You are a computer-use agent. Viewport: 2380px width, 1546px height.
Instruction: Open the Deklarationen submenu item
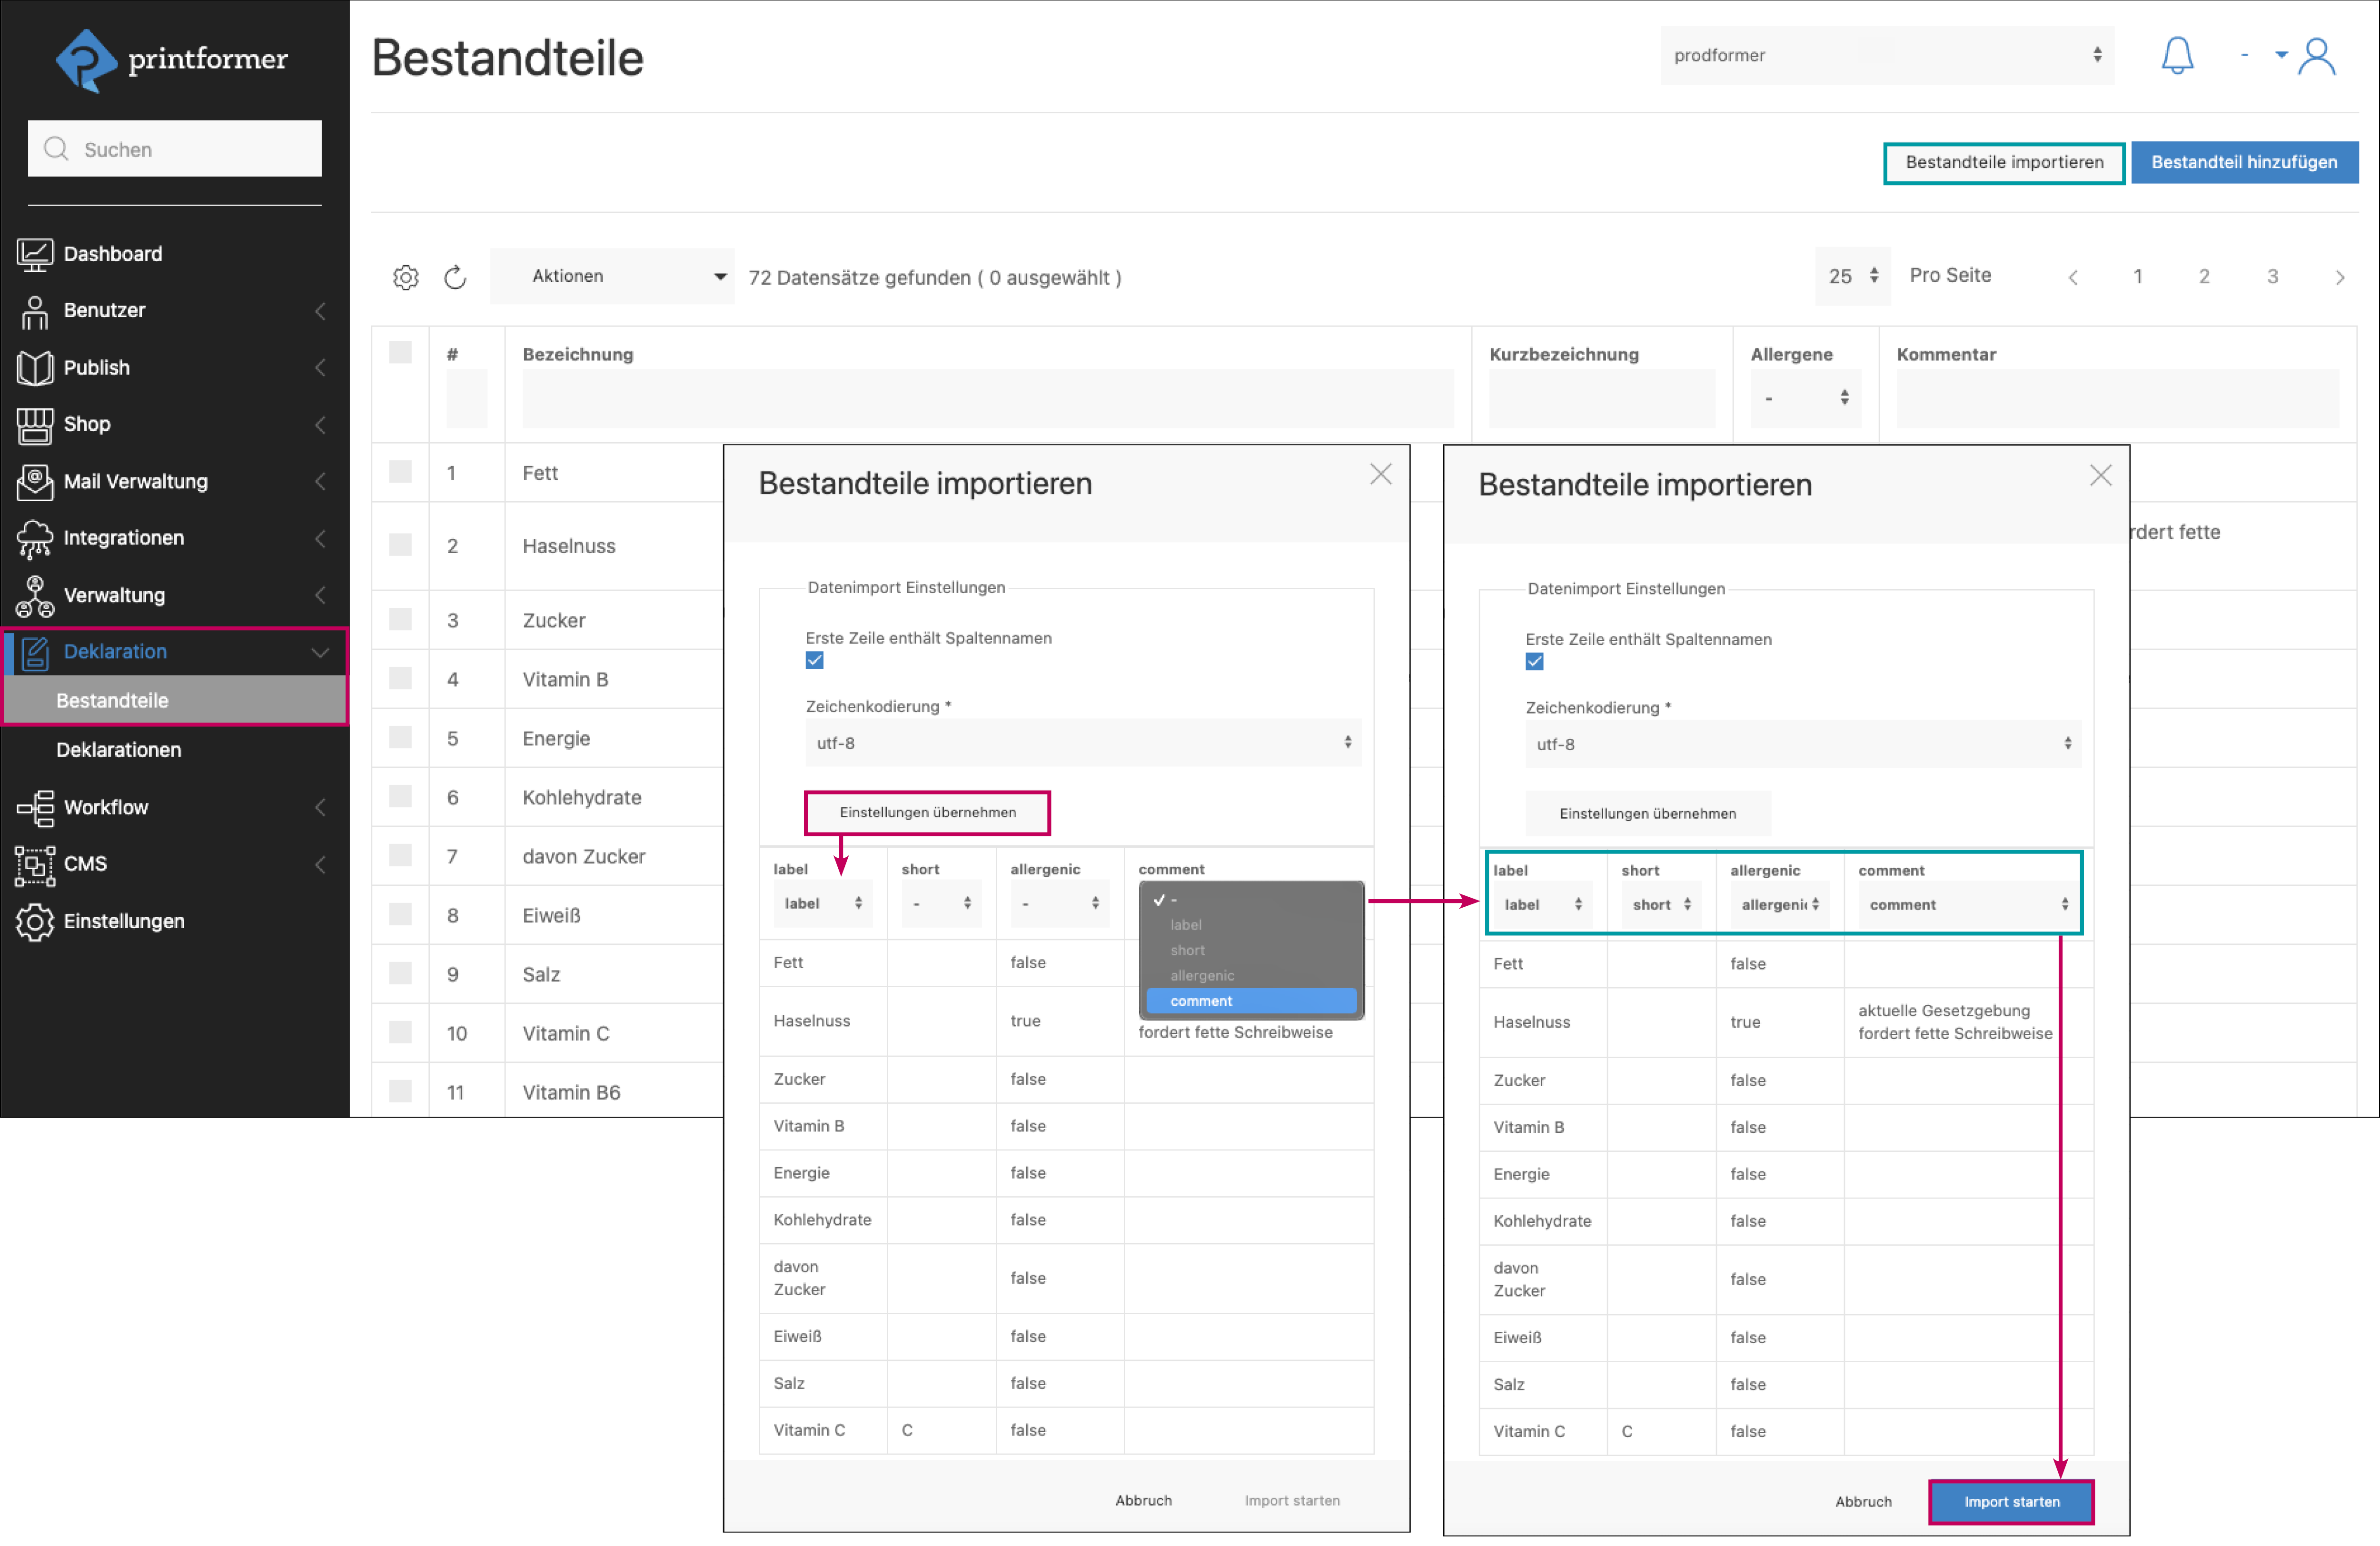pos(119,750)
